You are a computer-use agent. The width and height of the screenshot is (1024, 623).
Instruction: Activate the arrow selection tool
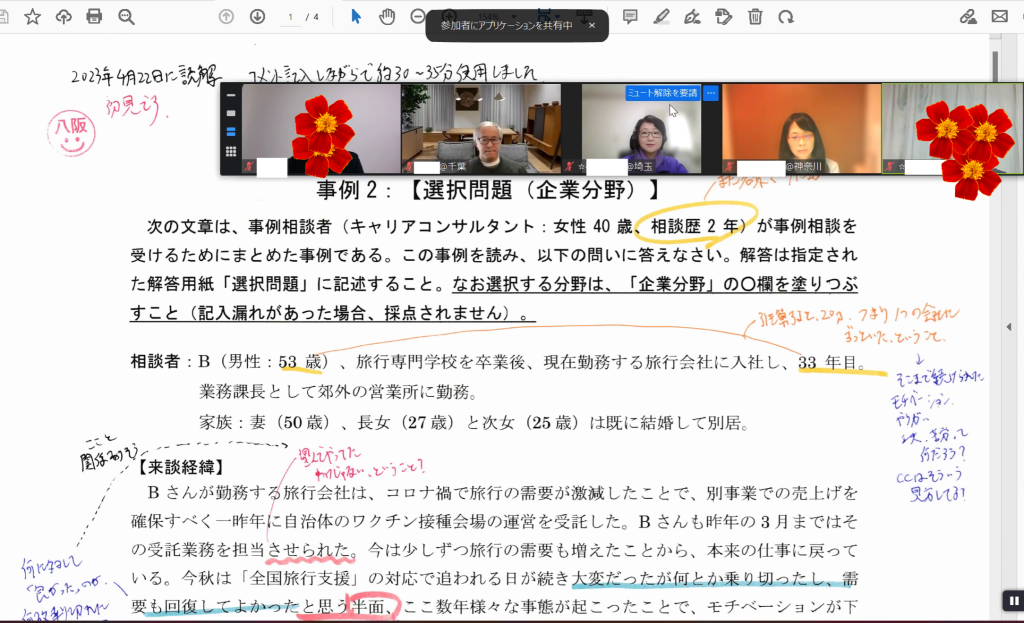(x=355, y=16)
